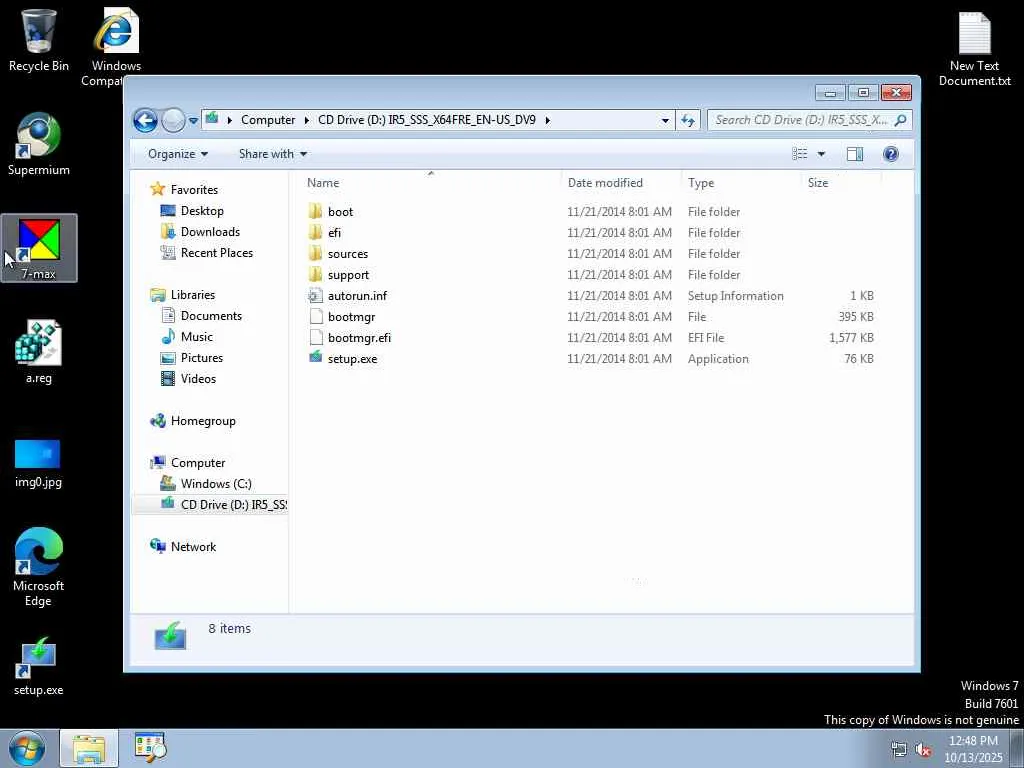This screenshot has width=1024, height=768.
Task: Open Recent Places in navigation pane
Action: pyautogui.click(x=216, y=253)
